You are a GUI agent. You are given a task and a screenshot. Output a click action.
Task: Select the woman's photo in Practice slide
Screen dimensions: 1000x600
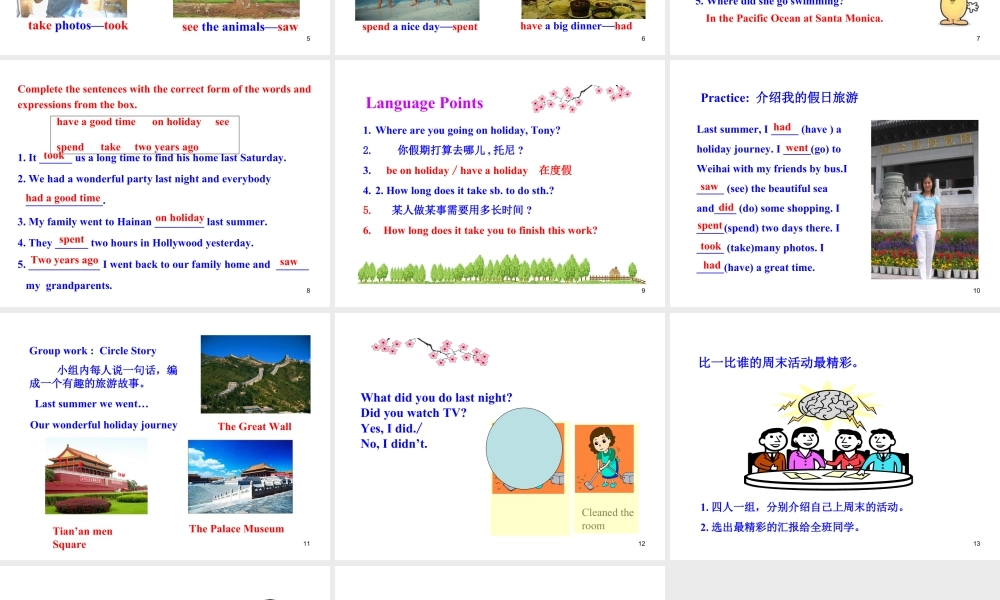tap(924, 199)
